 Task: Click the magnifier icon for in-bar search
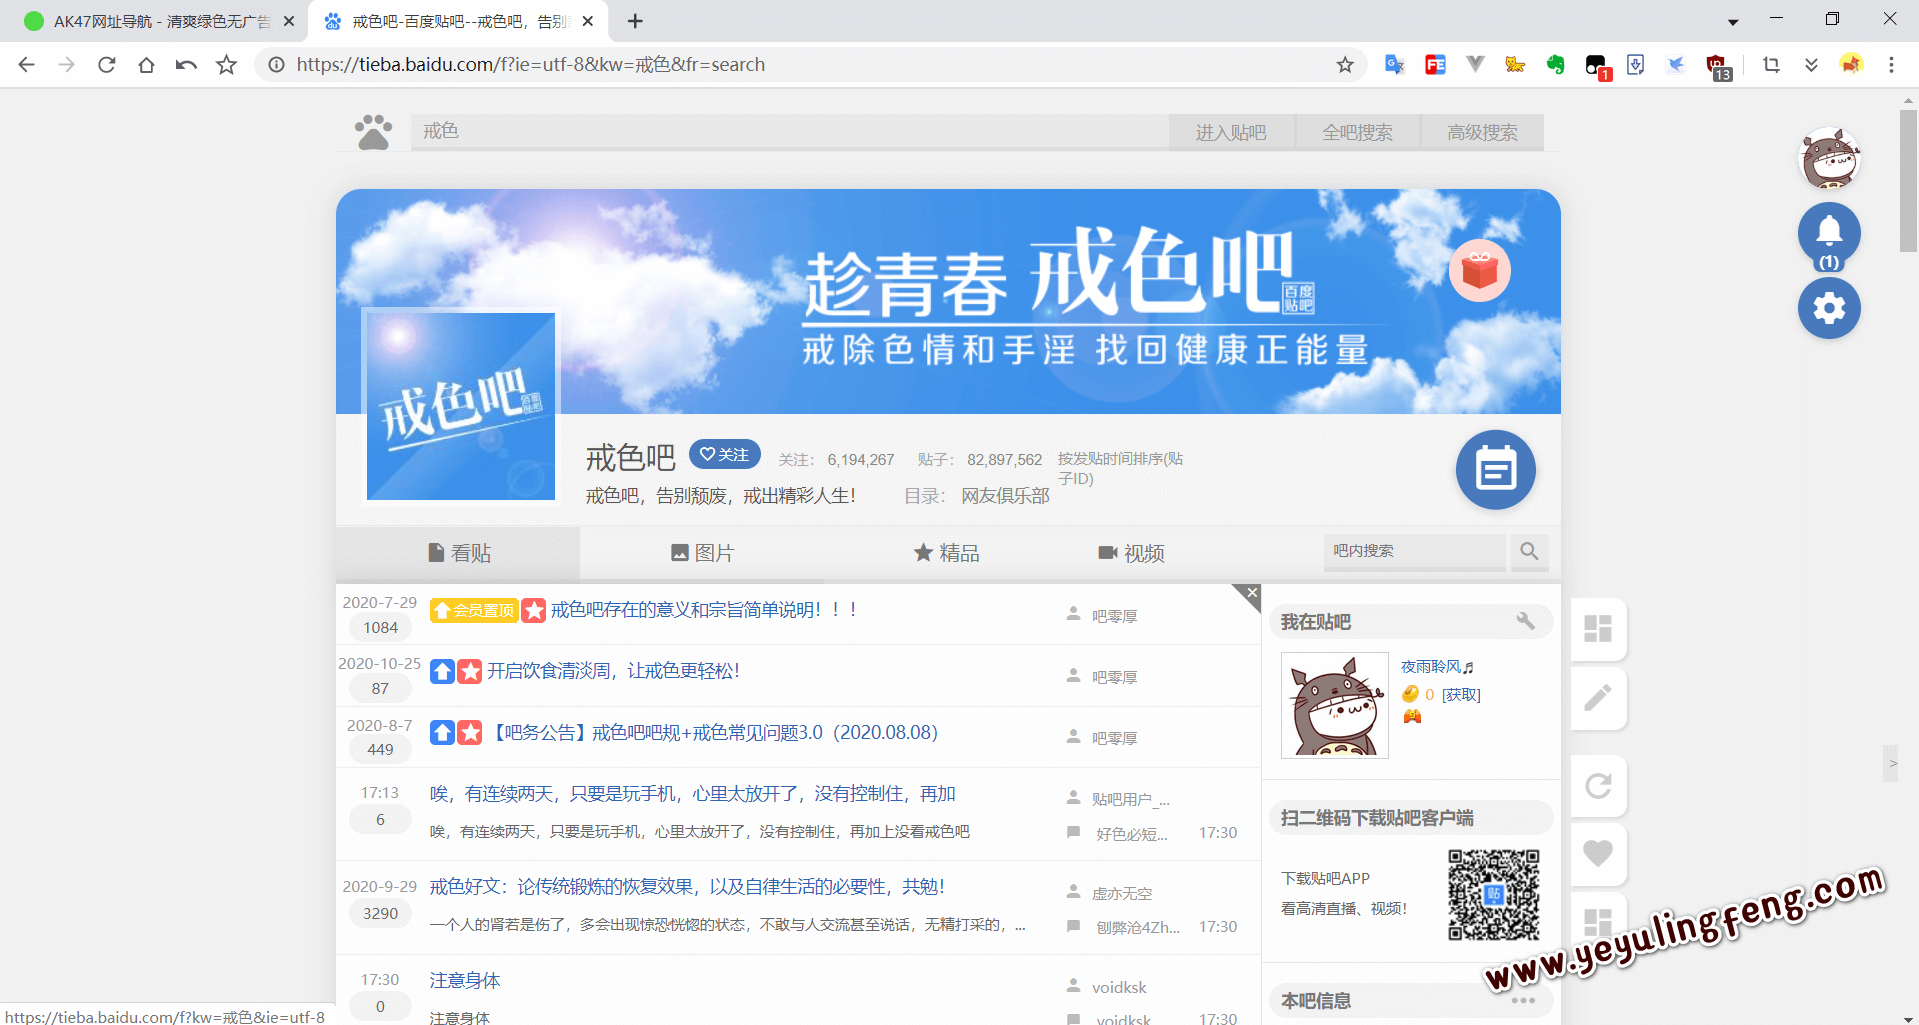pyautogui.click(x=1529, y=551)
